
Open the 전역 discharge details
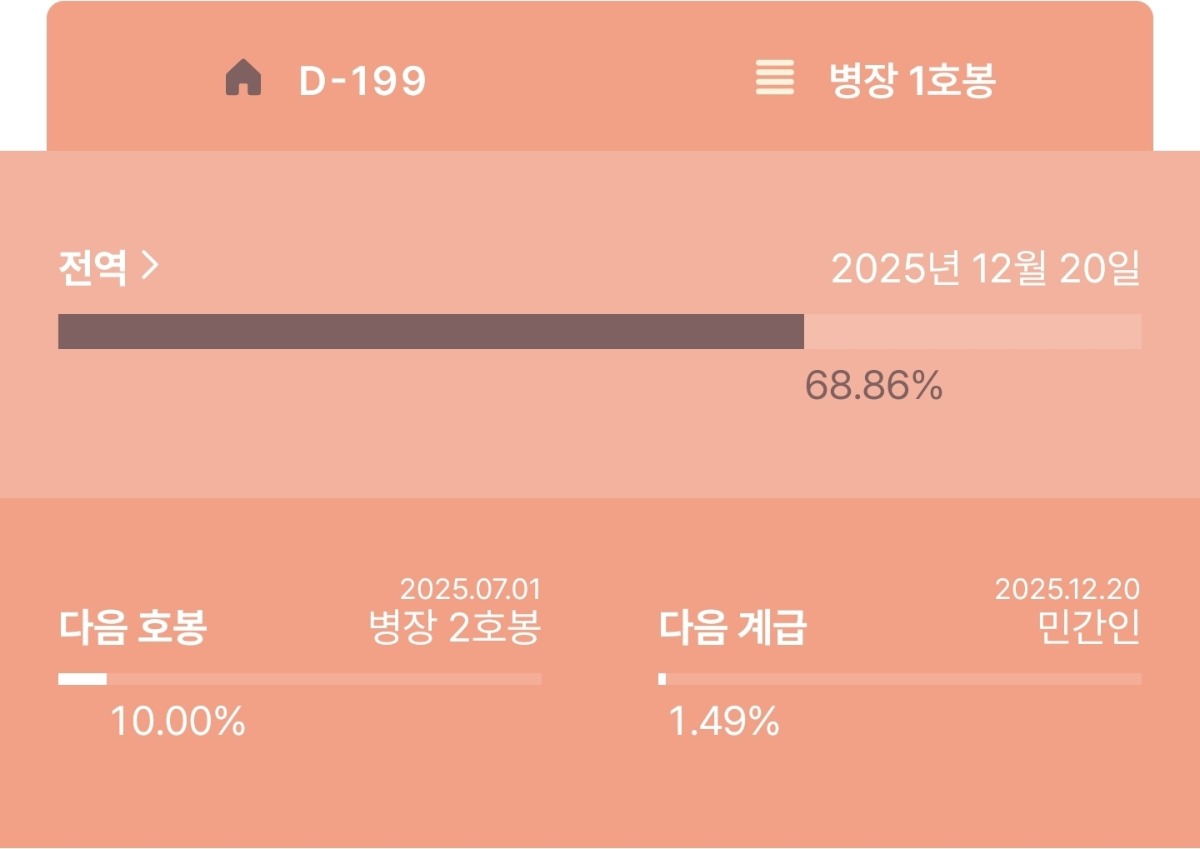pos(93,269)
